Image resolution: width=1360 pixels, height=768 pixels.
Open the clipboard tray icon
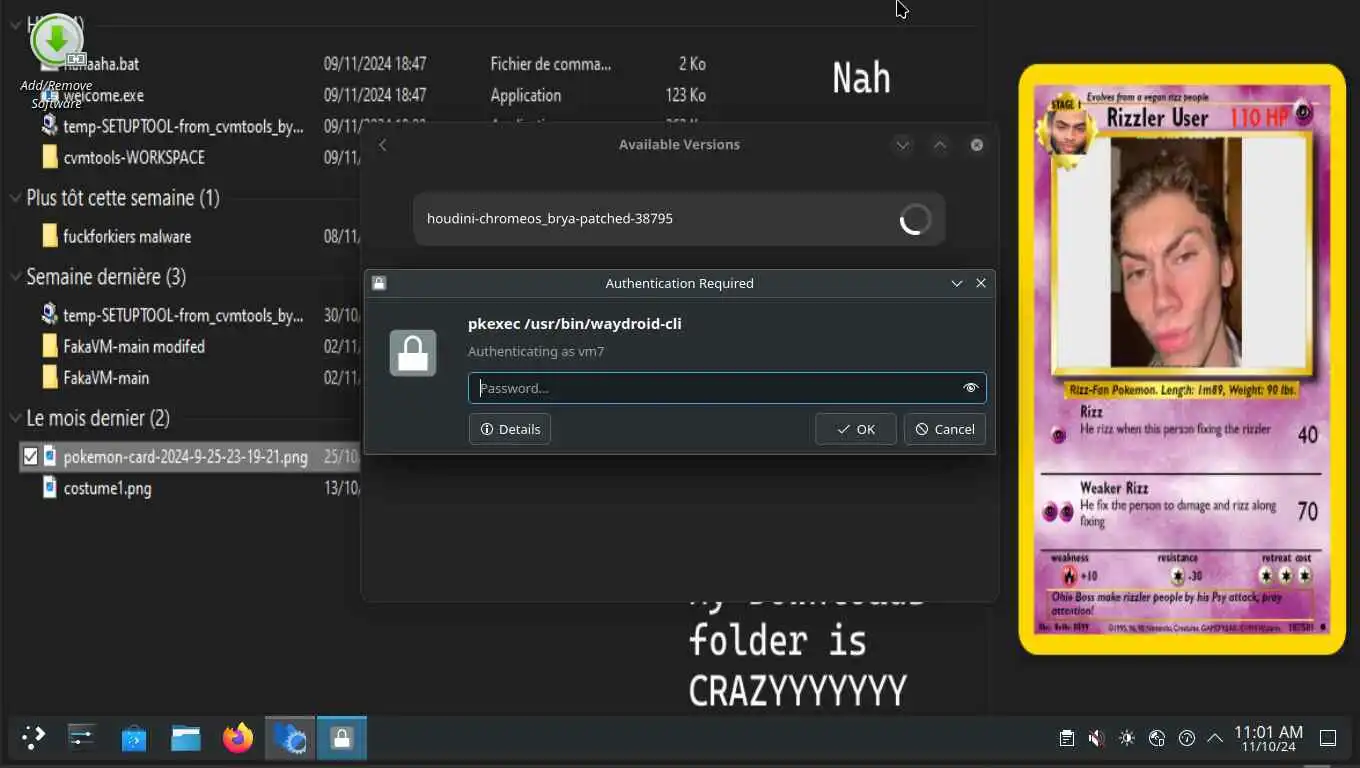click(1067, 738)
